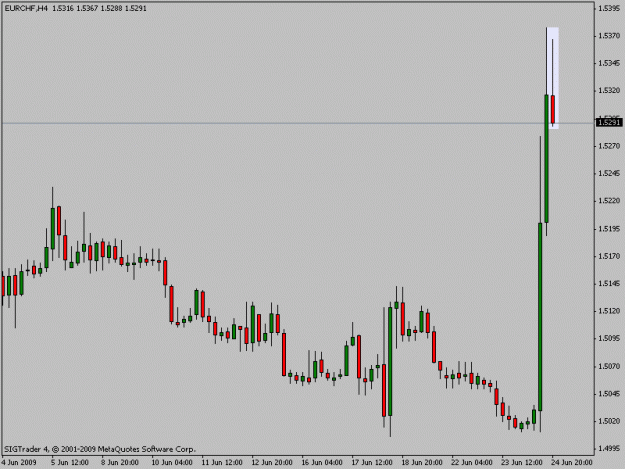625x469 pixels.
Task: Click the 1.5120 price axis label
Action: [x=609, y=311]
